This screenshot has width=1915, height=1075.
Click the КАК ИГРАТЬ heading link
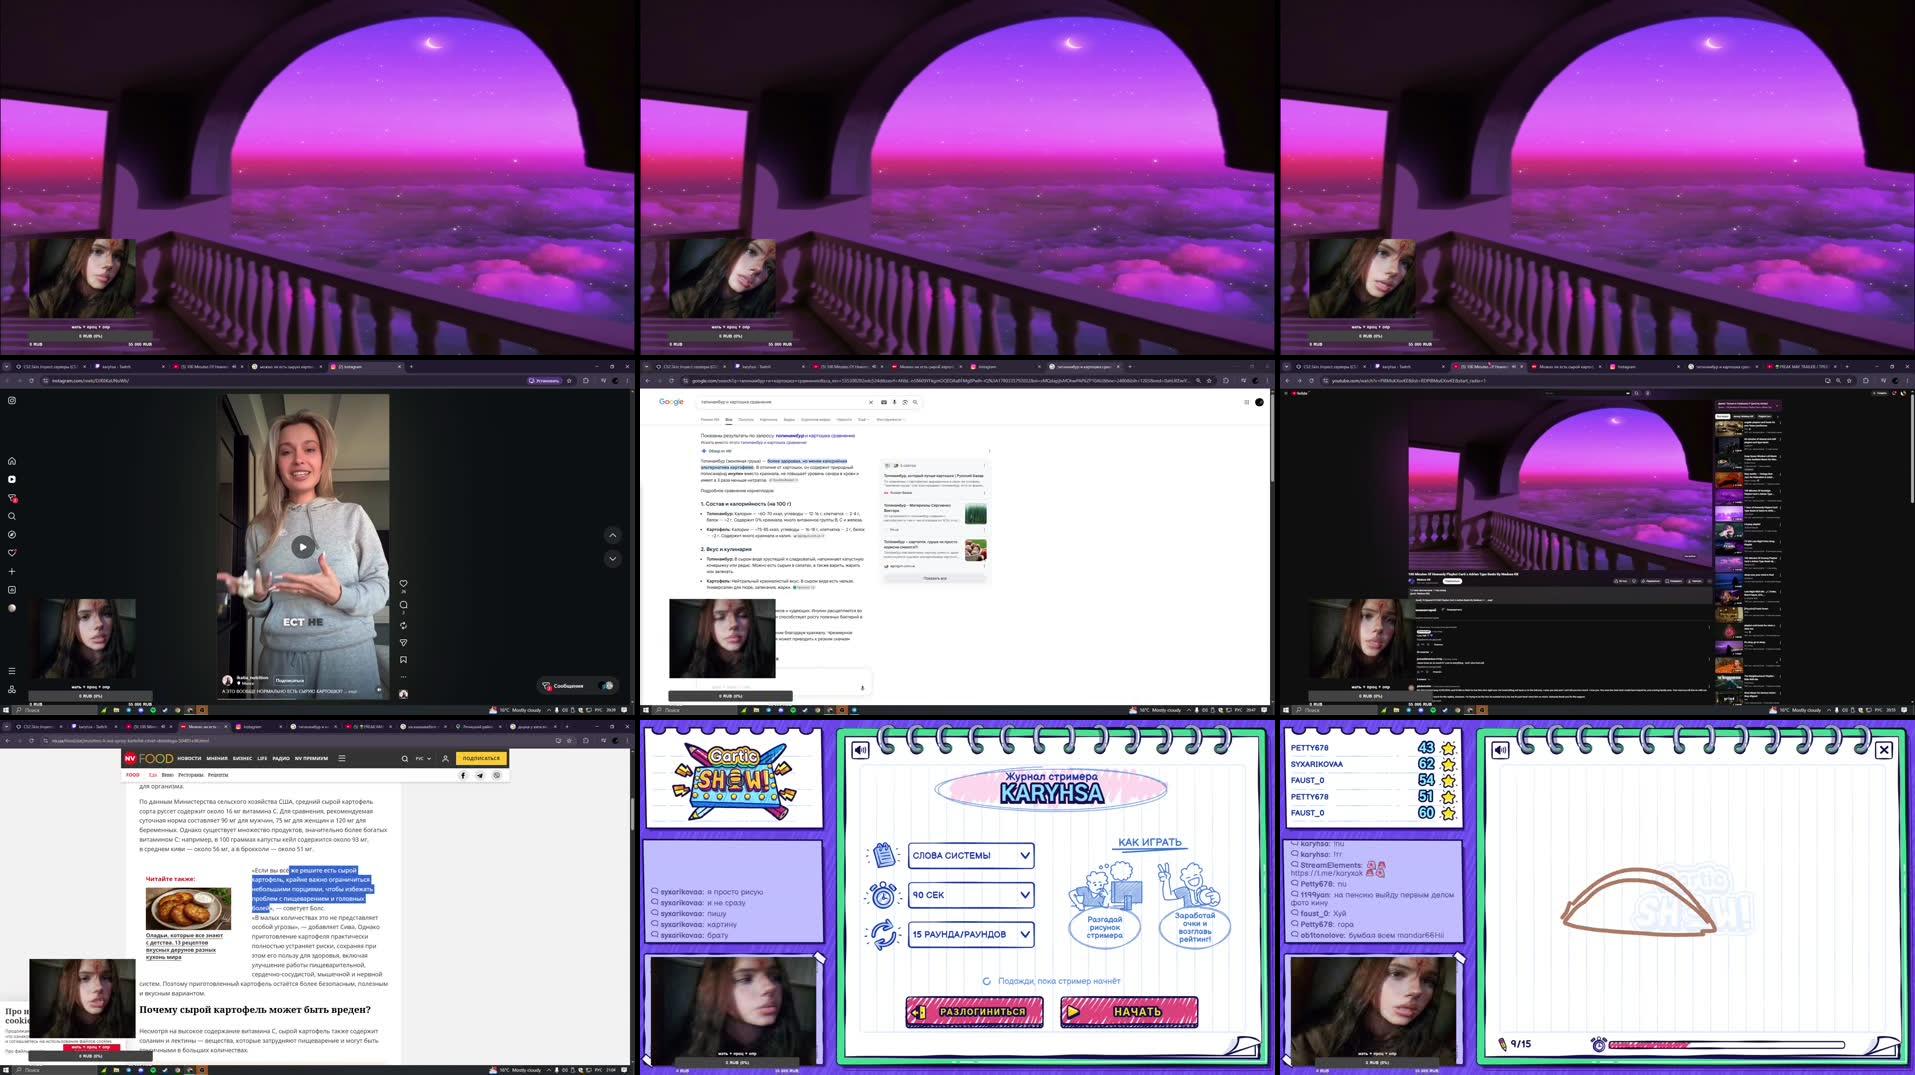1149,842
